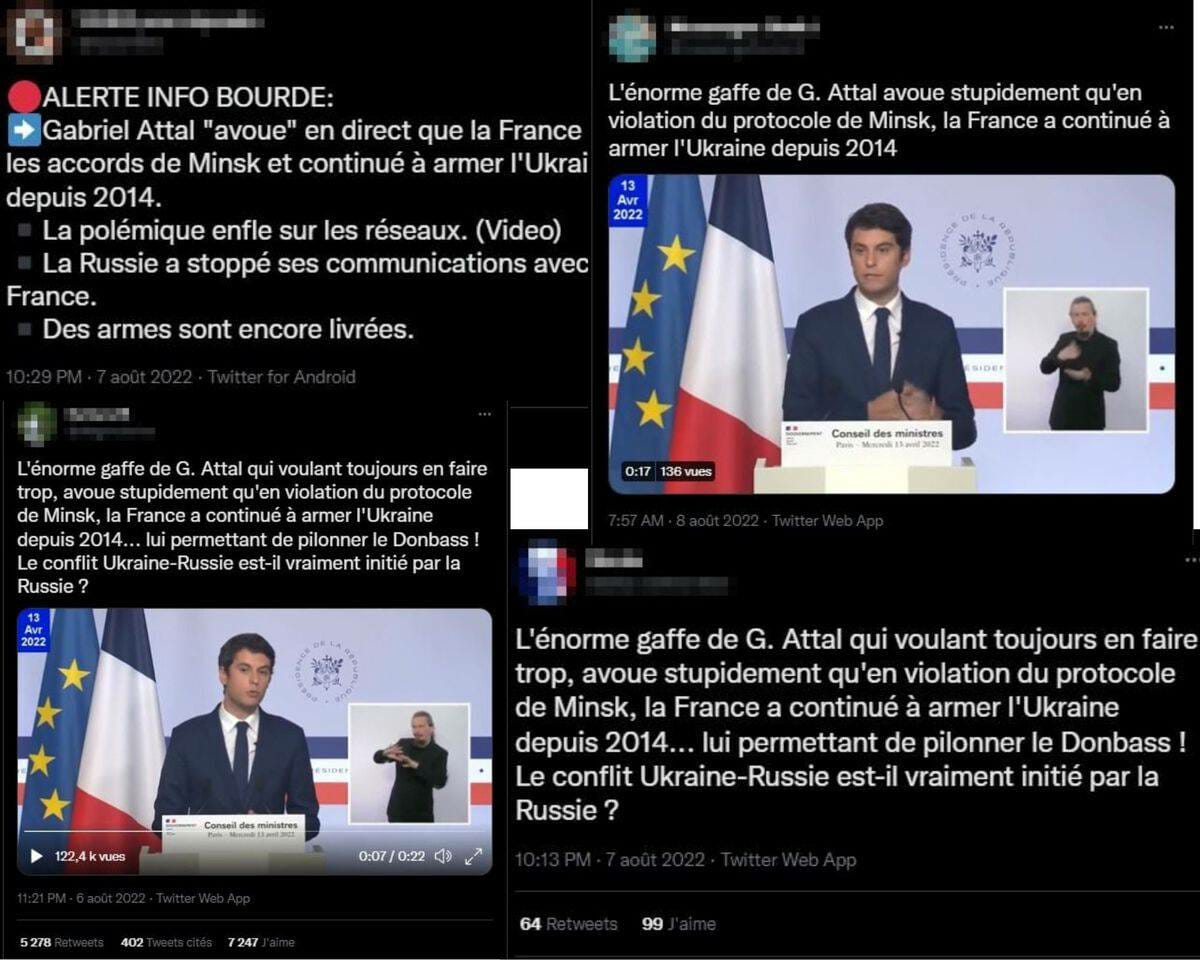The image size is (1200, 960).
Task: Open the three-dot menu on the top-right tweet
Action: [1166, 27]
